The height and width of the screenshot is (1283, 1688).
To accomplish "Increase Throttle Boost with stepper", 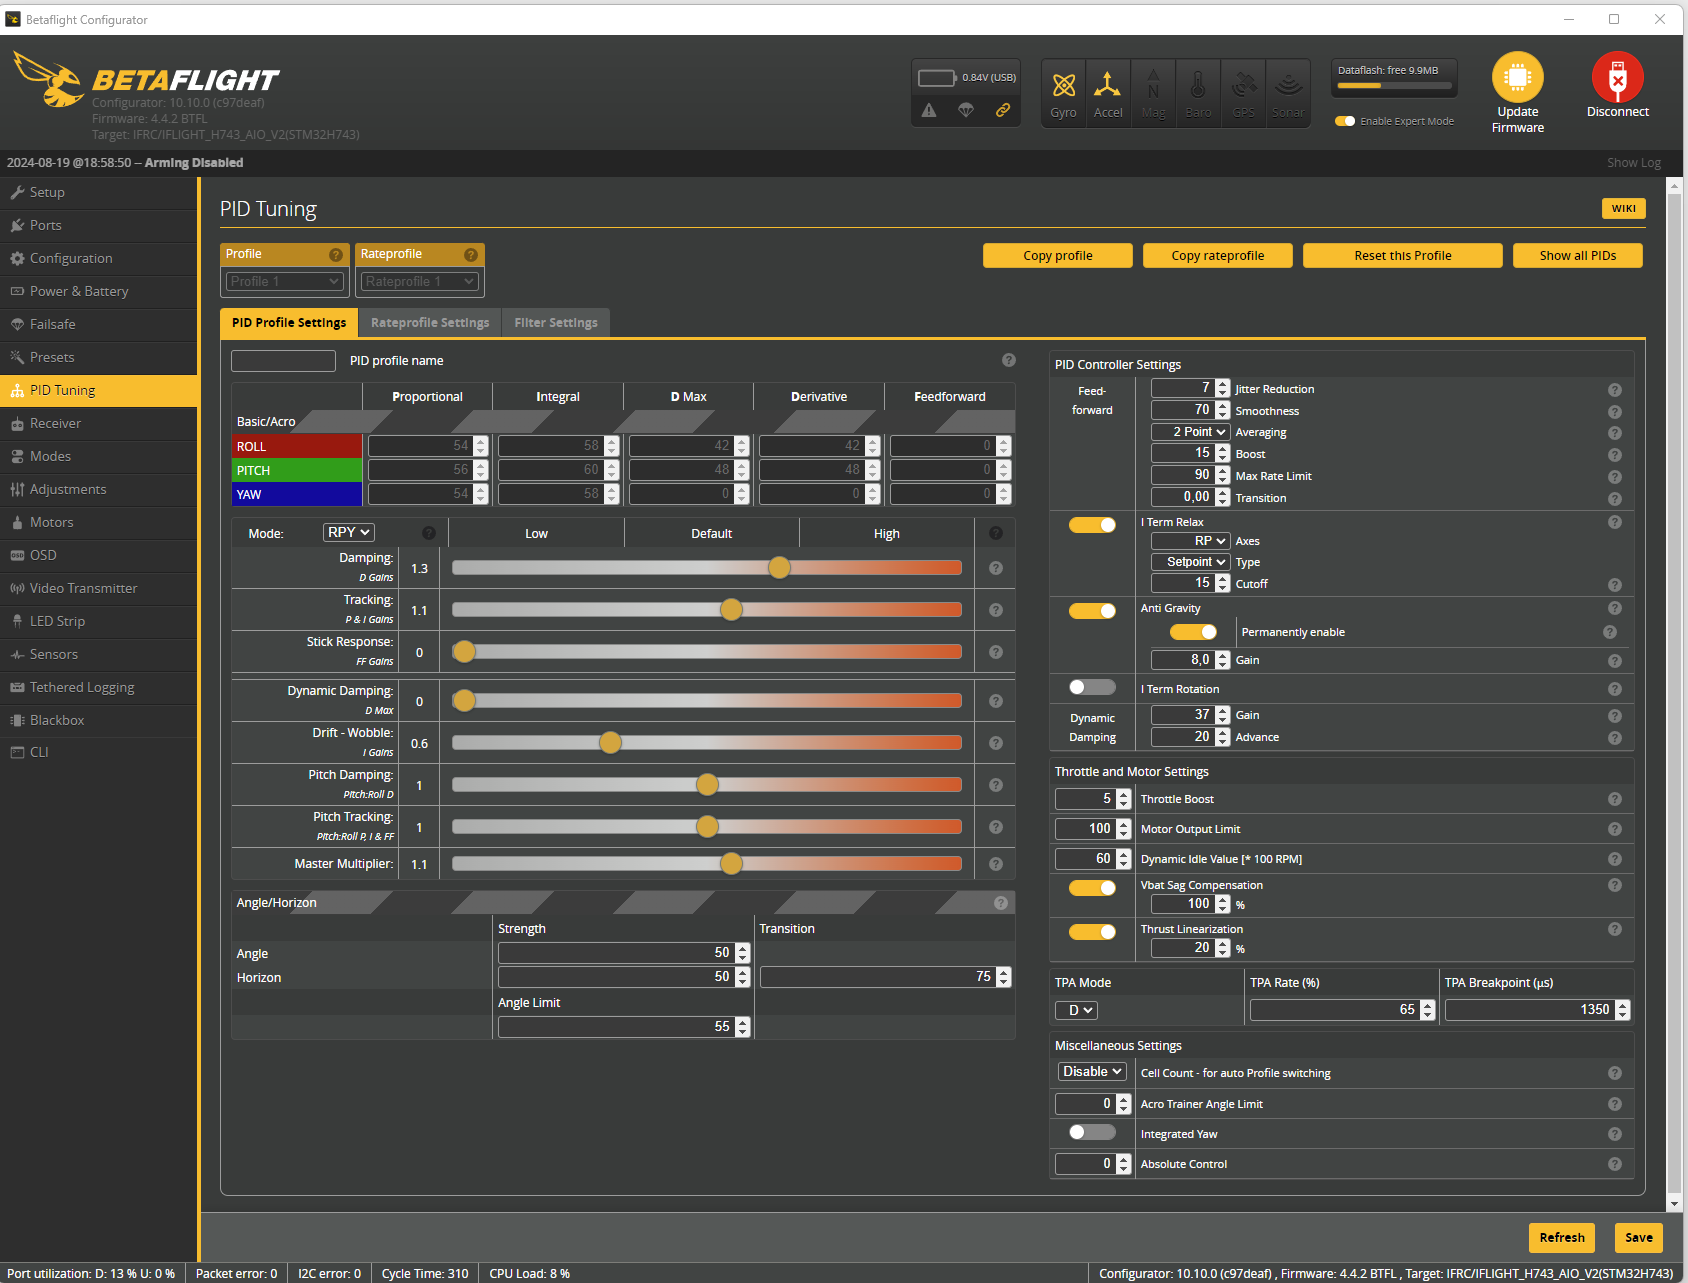I will coord(1124,795).
